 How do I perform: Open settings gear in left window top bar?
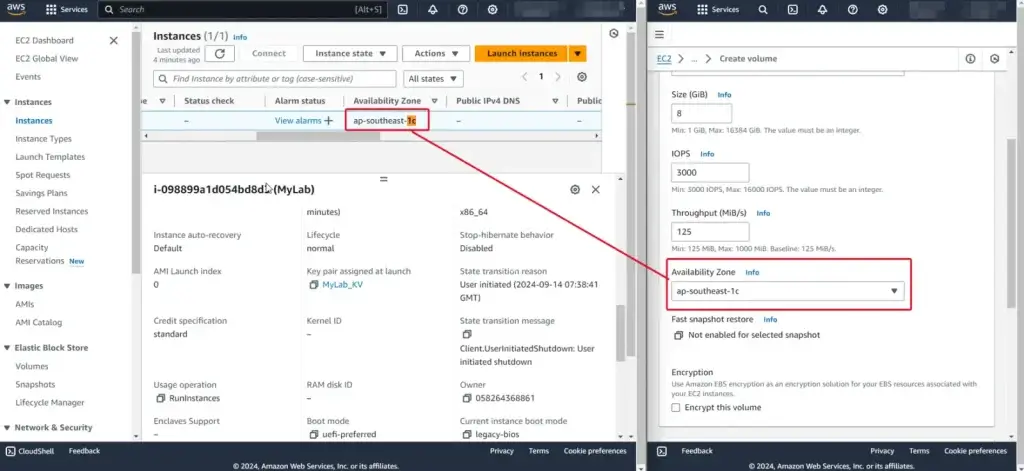(x=493, y=10)
